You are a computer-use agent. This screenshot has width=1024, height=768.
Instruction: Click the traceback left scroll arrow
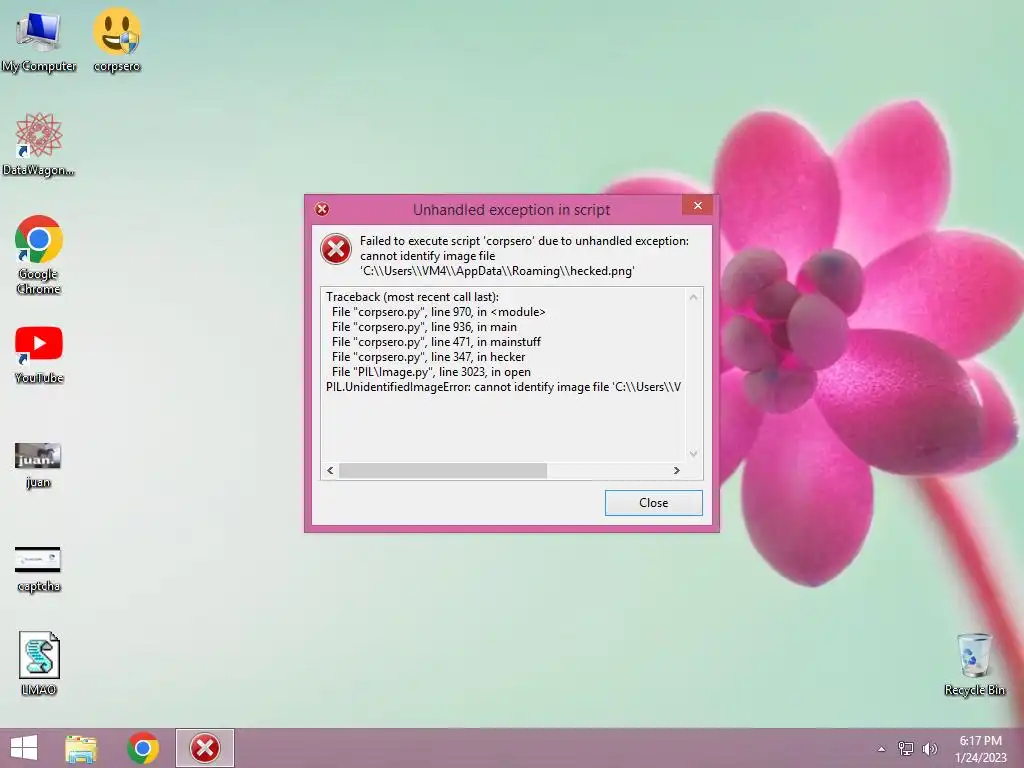pos(330,470)
